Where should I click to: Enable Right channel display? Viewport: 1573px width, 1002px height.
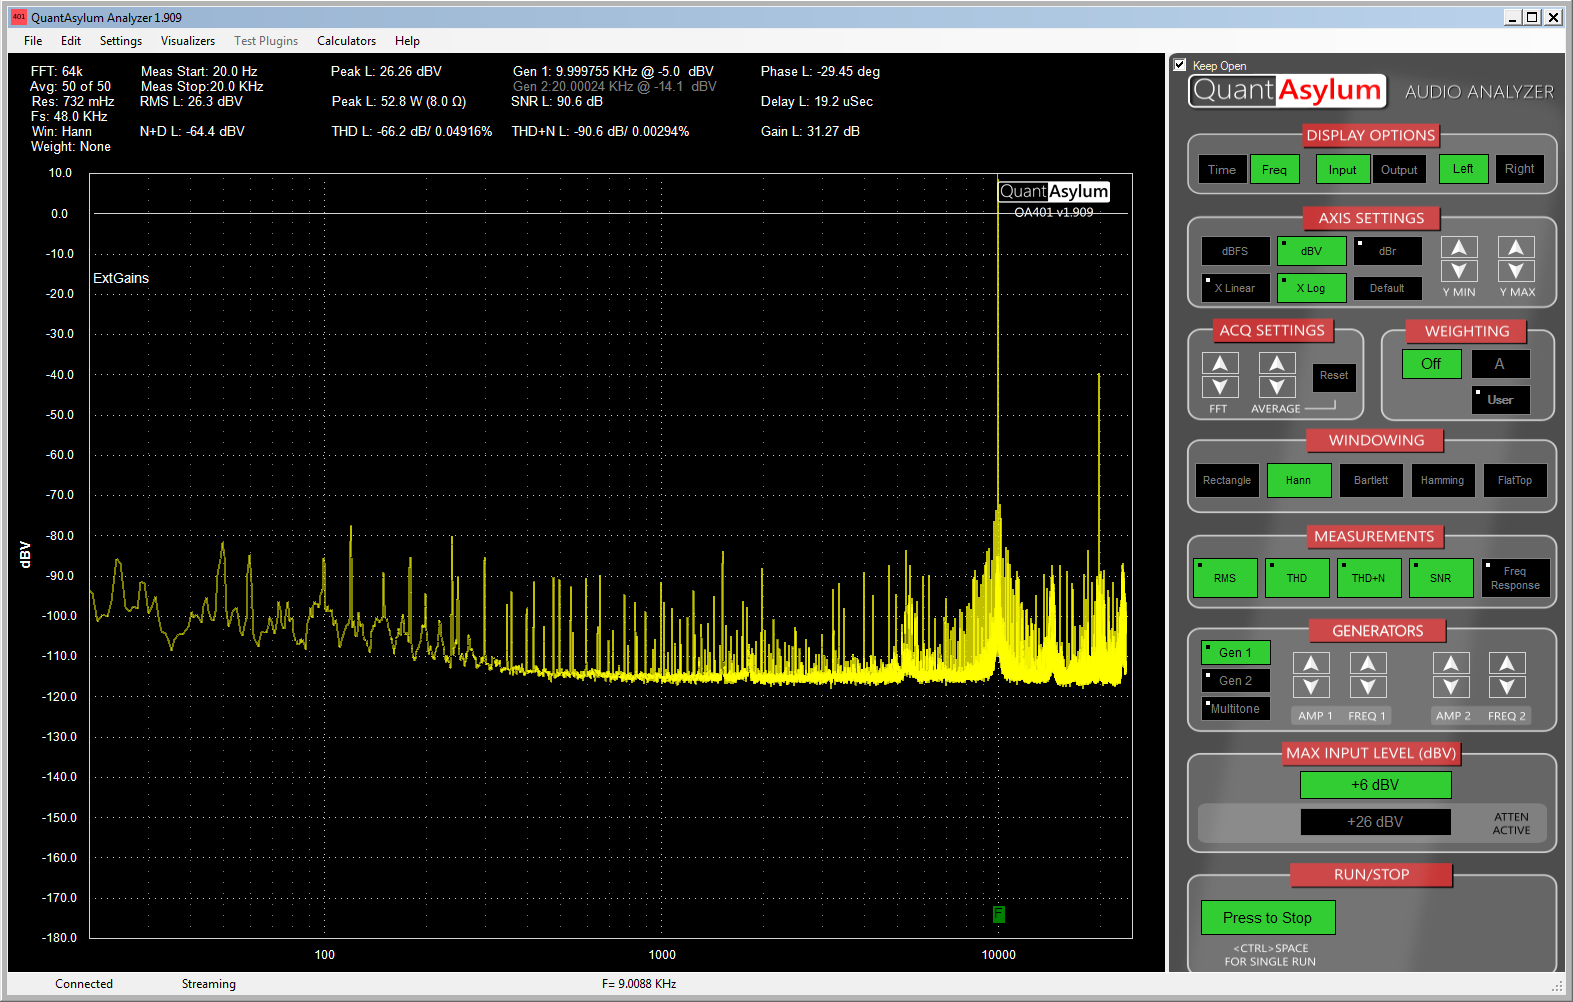tap(1520, 169)
